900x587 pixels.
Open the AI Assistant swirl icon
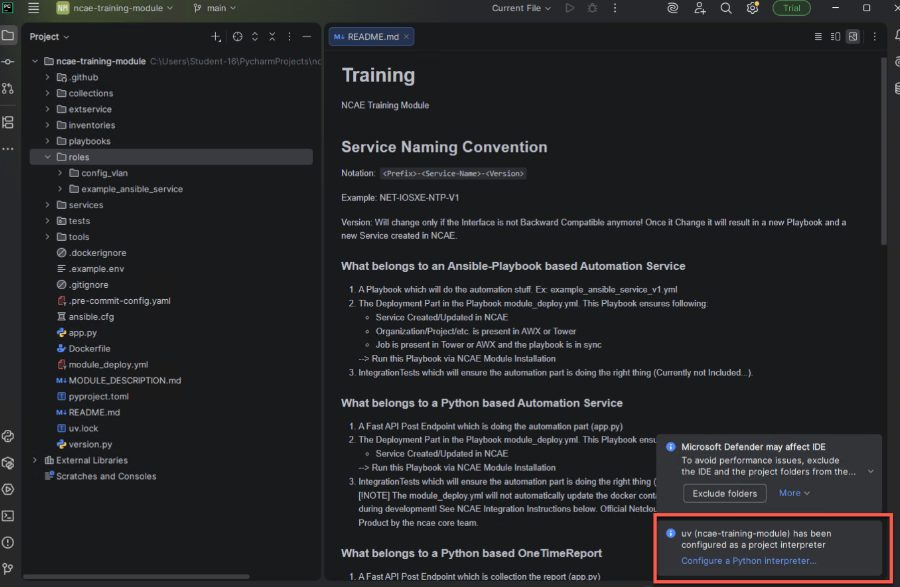click(x=673, y=8)
